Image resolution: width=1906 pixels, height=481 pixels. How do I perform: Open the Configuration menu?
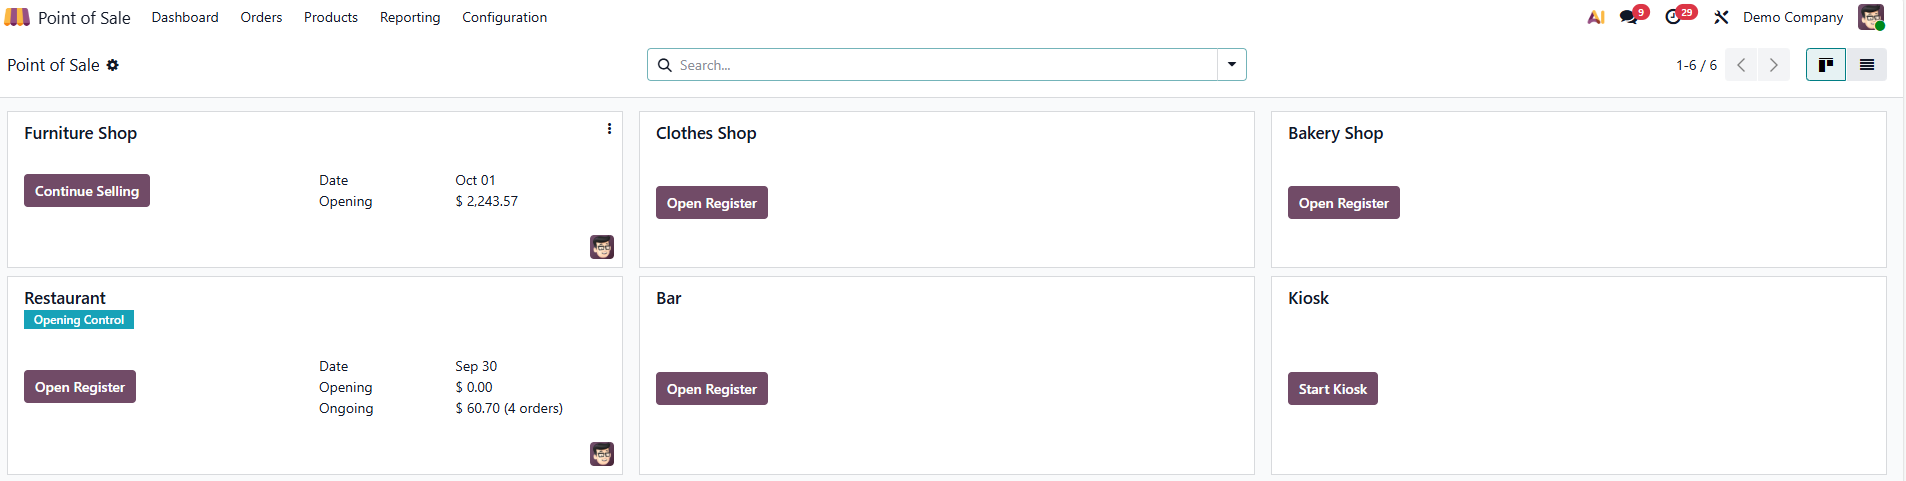(504, 17)
